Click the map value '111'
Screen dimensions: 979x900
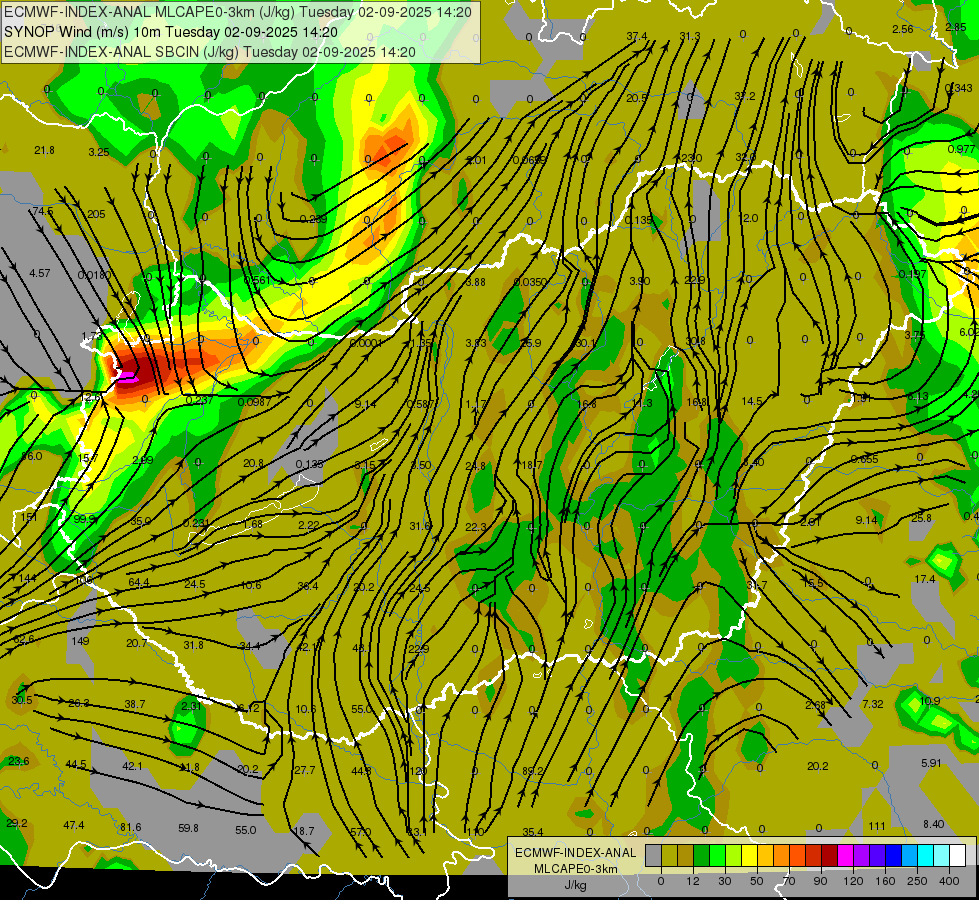[877, 826]
